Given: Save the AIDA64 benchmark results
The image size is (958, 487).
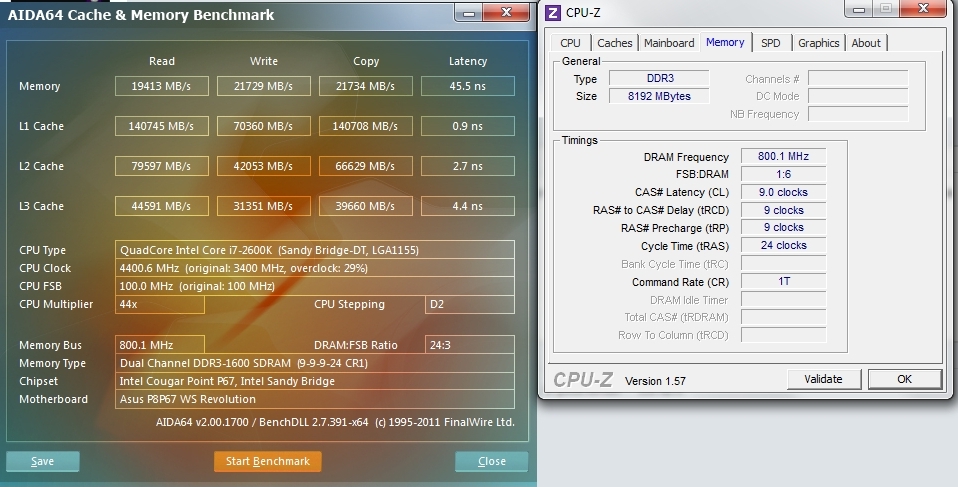Looking at the screenshot, I should [43, 462].
